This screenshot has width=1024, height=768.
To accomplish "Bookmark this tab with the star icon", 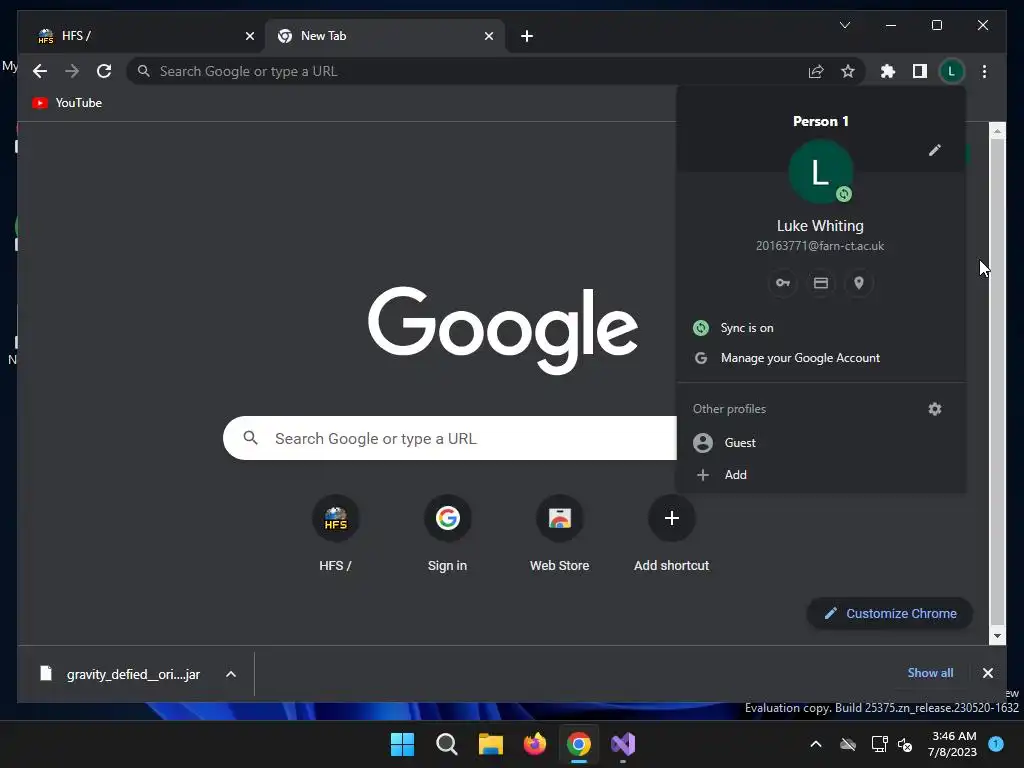I will [x=848, y=71].
